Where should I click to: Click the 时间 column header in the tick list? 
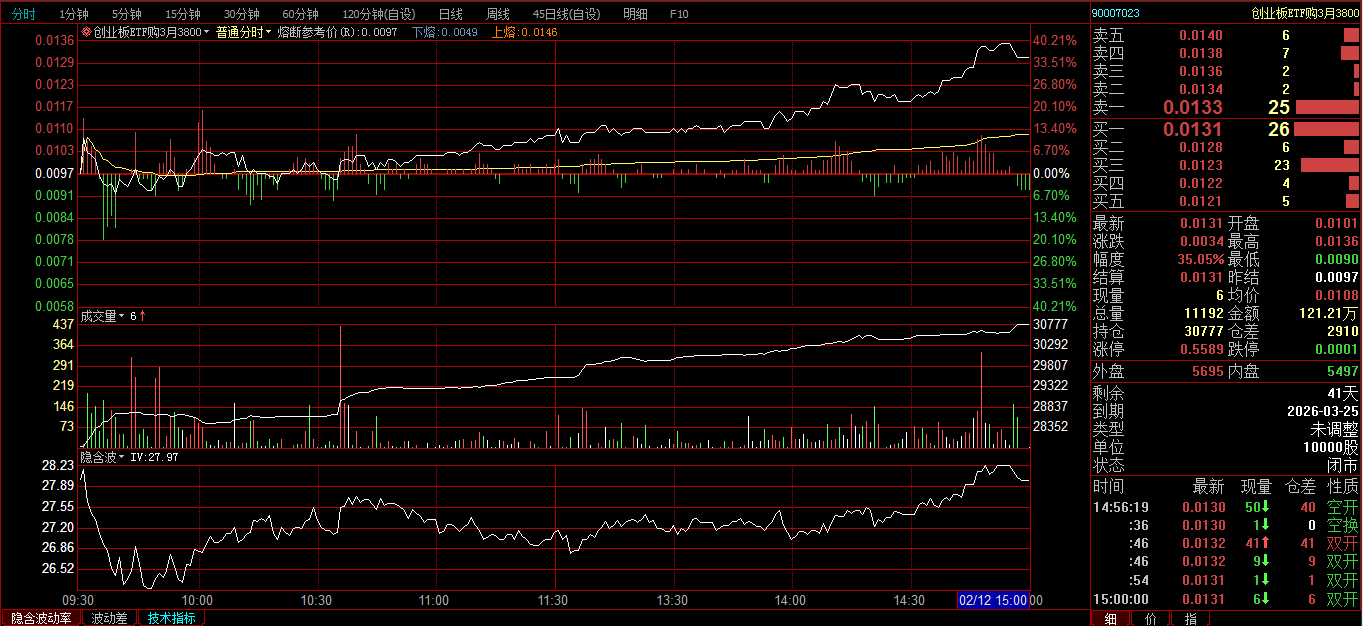[1108, 487]
